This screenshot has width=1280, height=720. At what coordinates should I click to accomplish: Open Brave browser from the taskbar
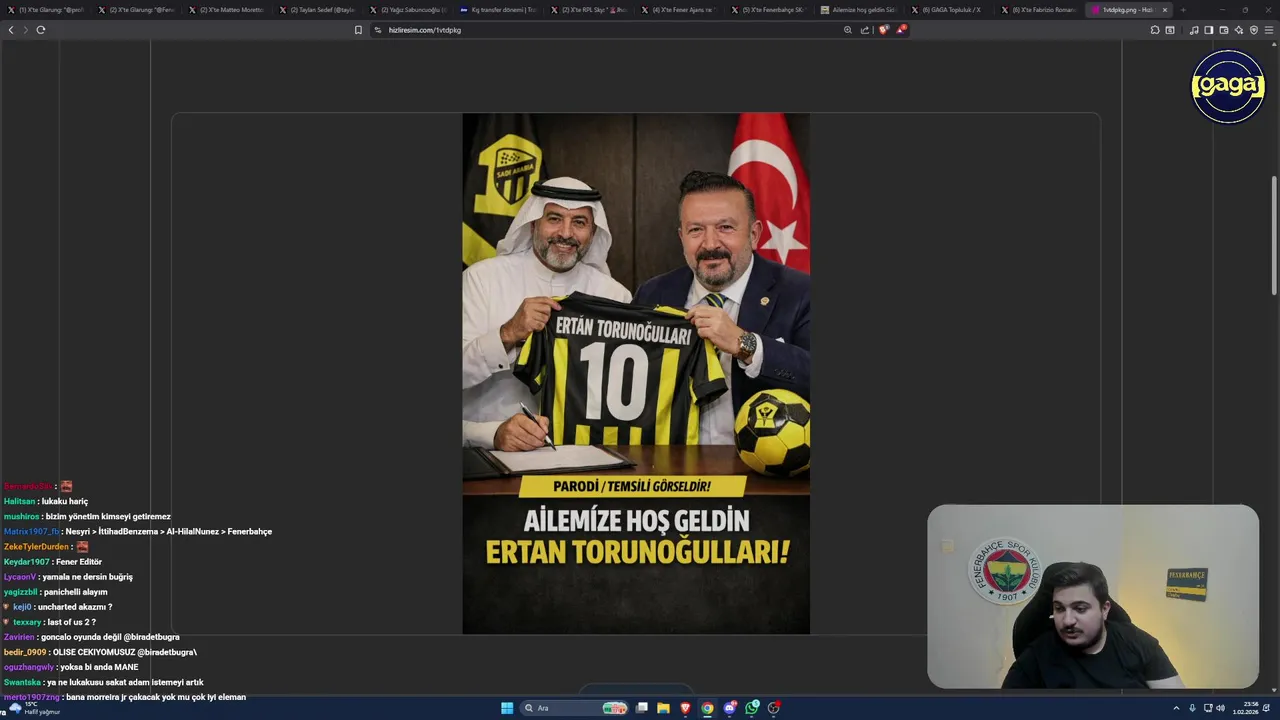click(x=685, y=708)
